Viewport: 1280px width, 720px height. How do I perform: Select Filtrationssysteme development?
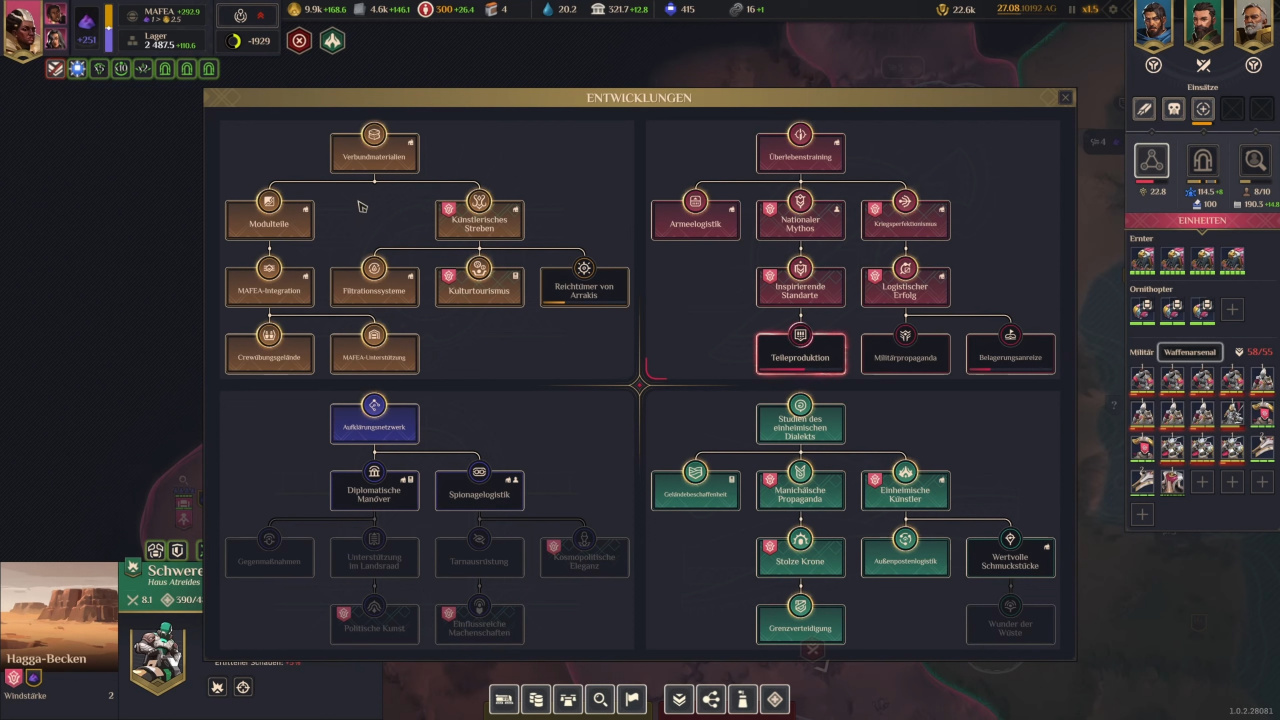pos(374,287)
